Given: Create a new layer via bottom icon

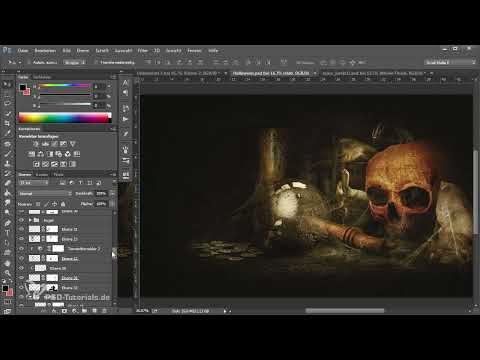Looking at the screenshot, I should (x=94, y=311).
